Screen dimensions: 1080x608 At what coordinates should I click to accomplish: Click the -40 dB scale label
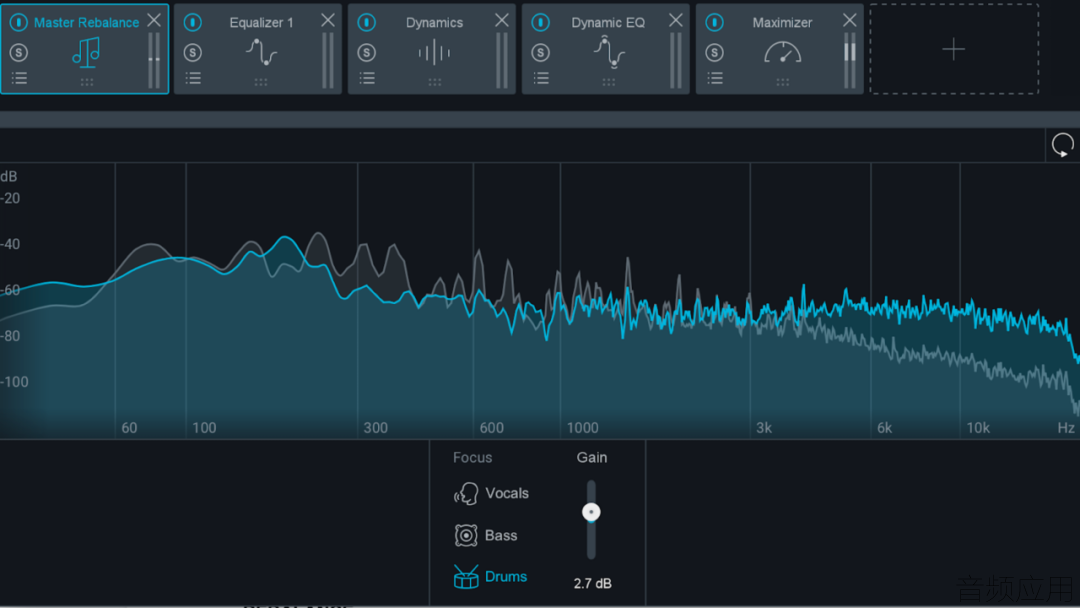click(x=10, y=244)
